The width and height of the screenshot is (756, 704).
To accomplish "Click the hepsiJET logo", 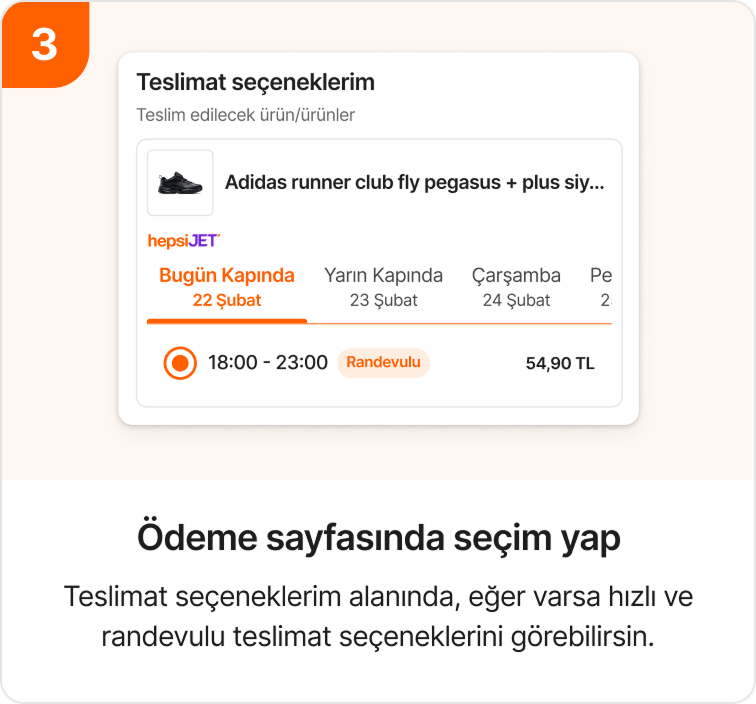I will (183, 240).
